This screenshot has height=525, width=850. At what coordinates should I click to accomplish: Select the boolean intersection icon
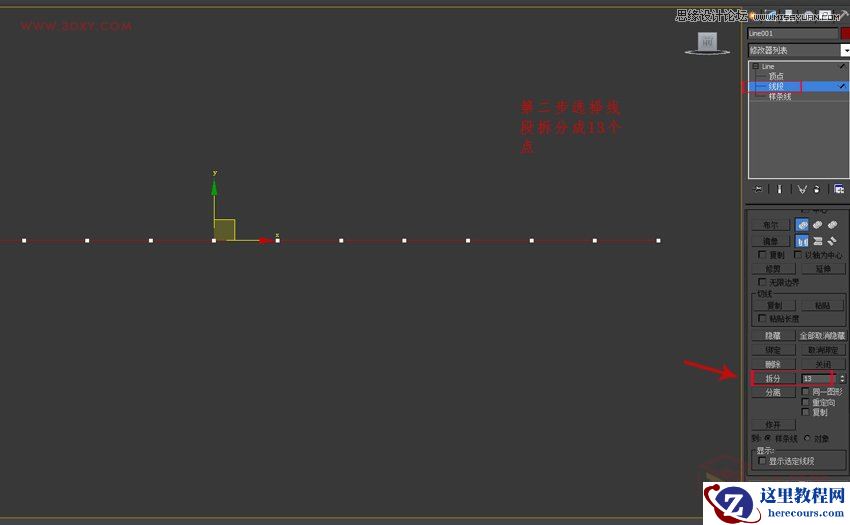[x=832, y=225]
